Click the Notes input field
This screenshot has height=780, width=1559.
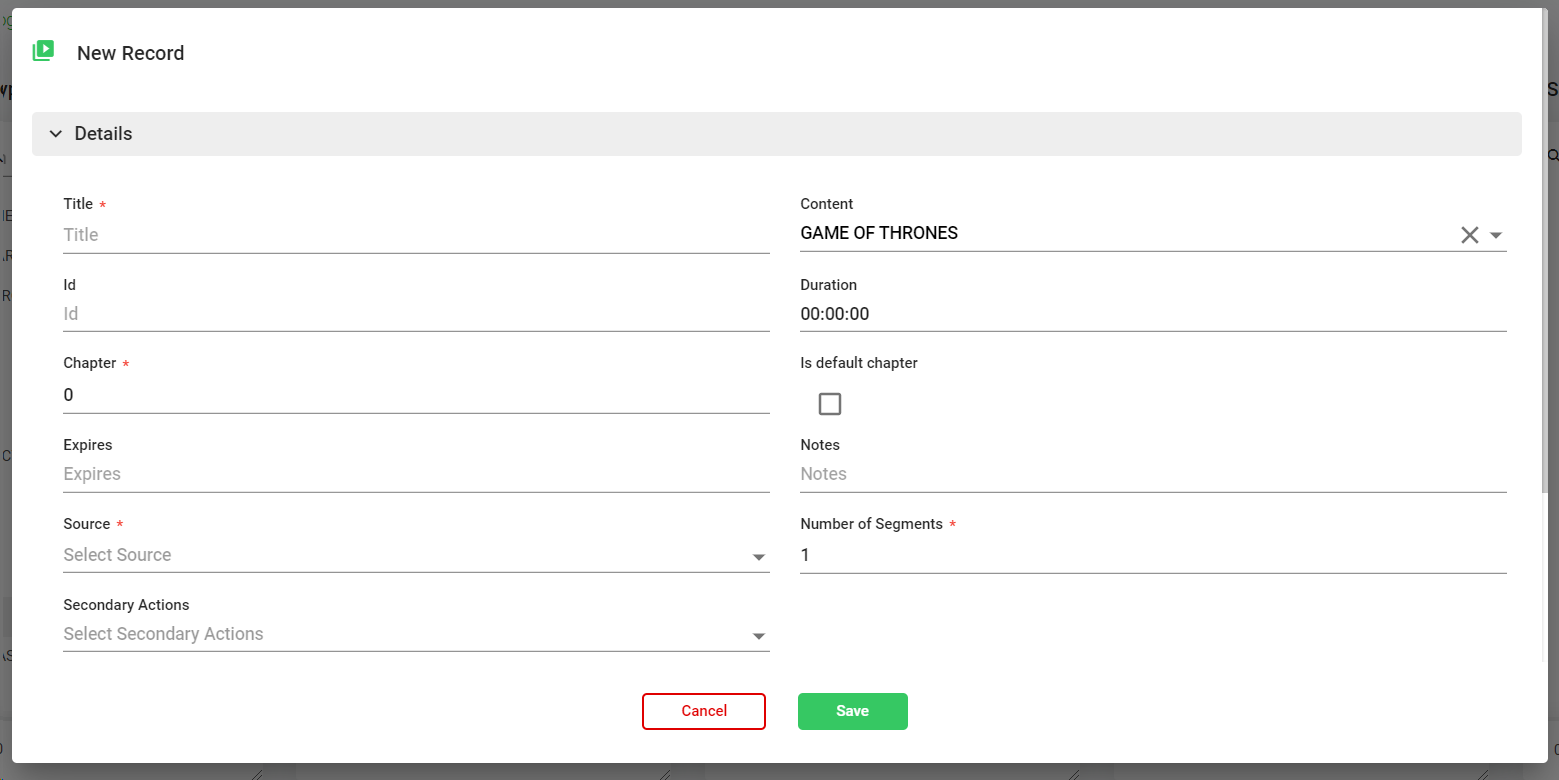tap(1152, 474)
